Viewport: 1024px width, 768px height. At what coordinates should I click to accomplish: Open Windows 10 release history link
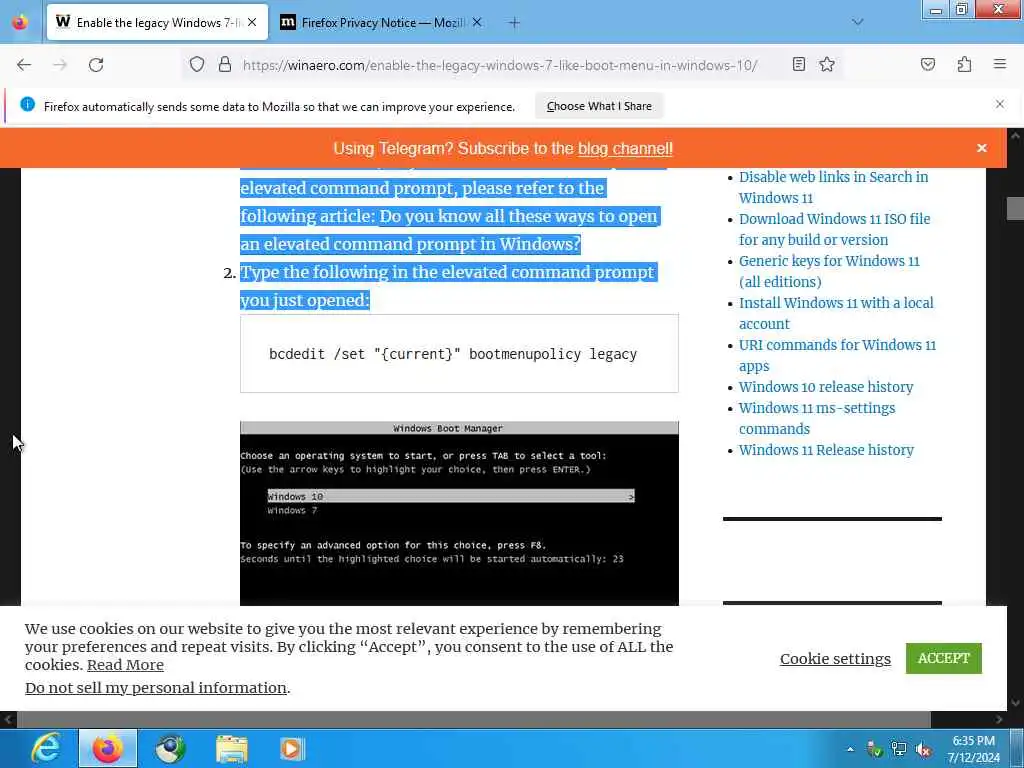[826, 387]
